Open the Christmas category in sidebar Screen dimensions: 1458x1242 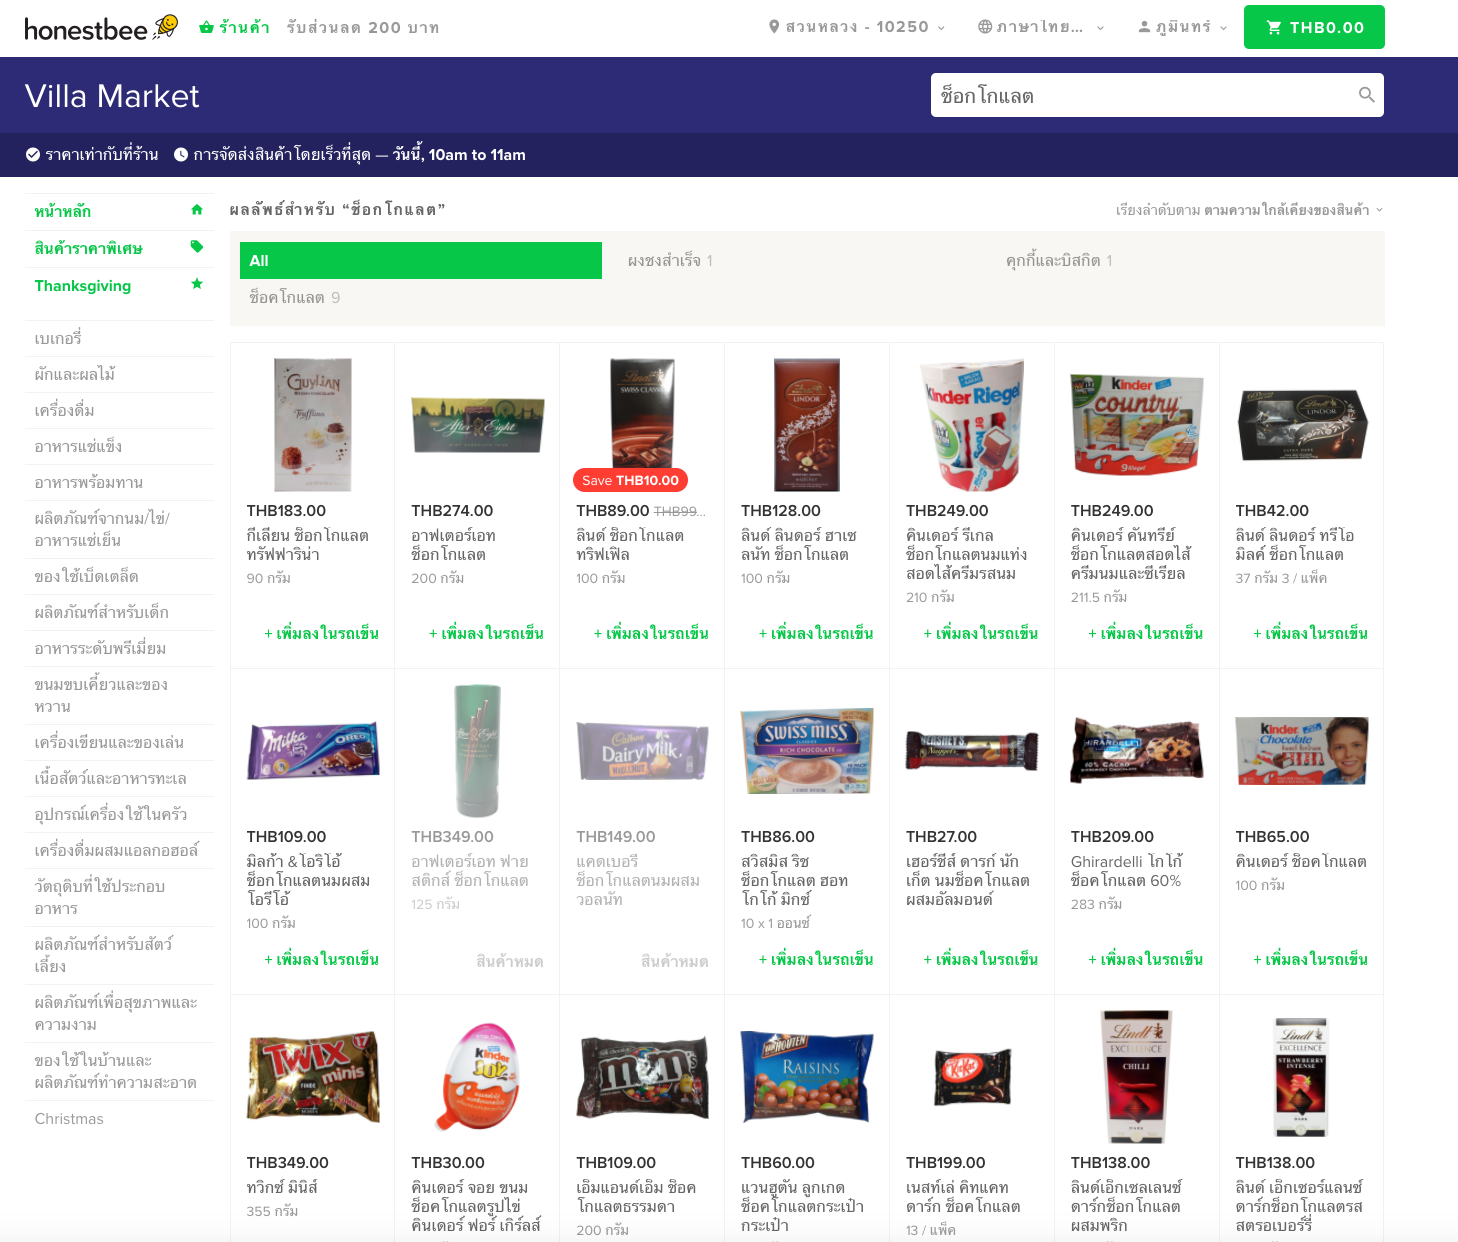coord(69,1119)
